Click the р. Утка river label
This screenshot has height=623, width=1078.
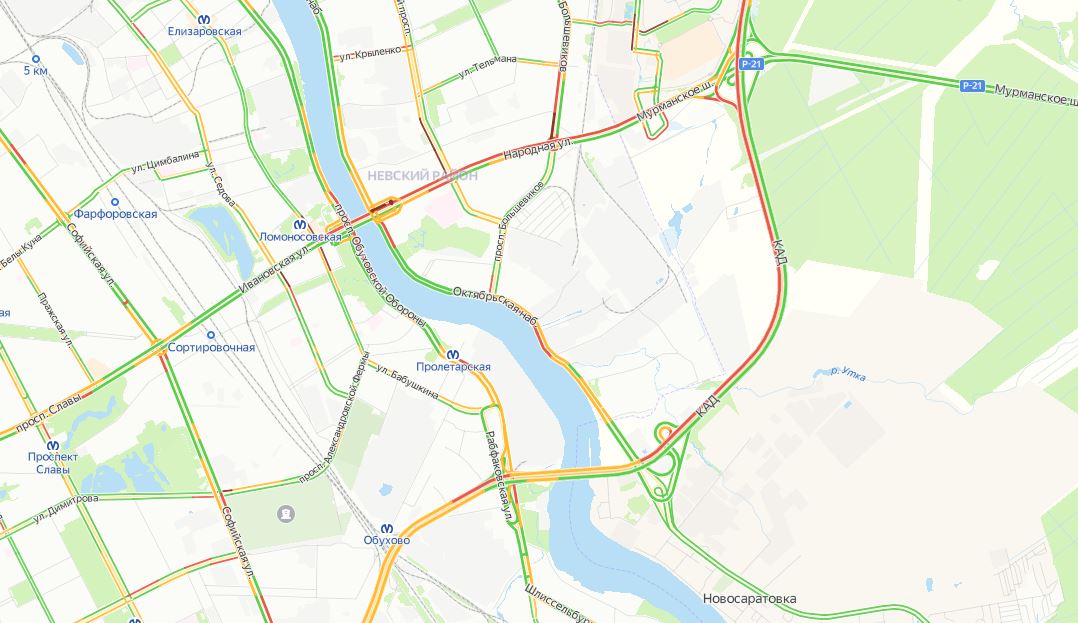(x=848, y=373)
